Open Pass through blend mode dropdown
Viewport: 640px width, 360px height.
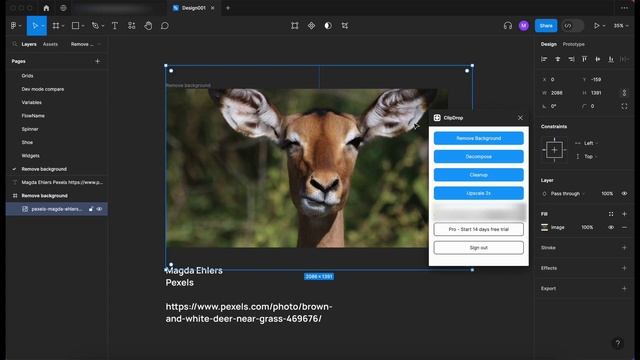tap(568, 193)
